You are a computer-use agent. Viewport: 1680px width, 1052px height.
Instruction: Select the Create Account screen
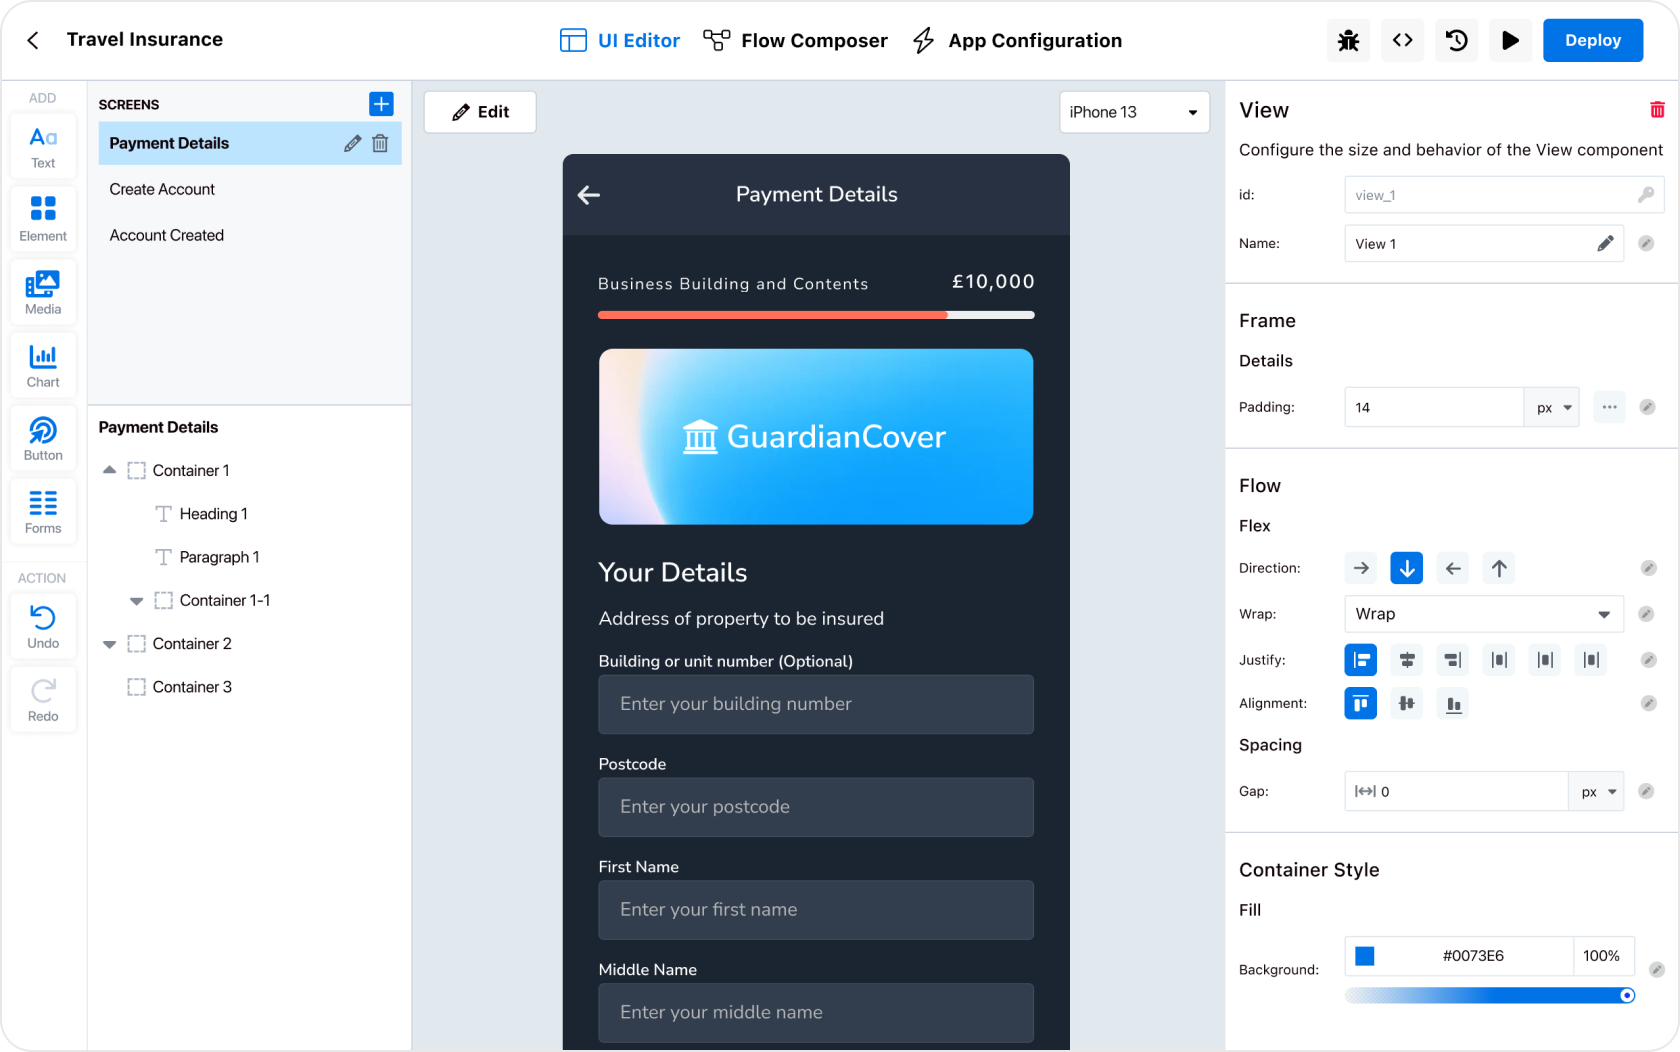click(162, 189)
